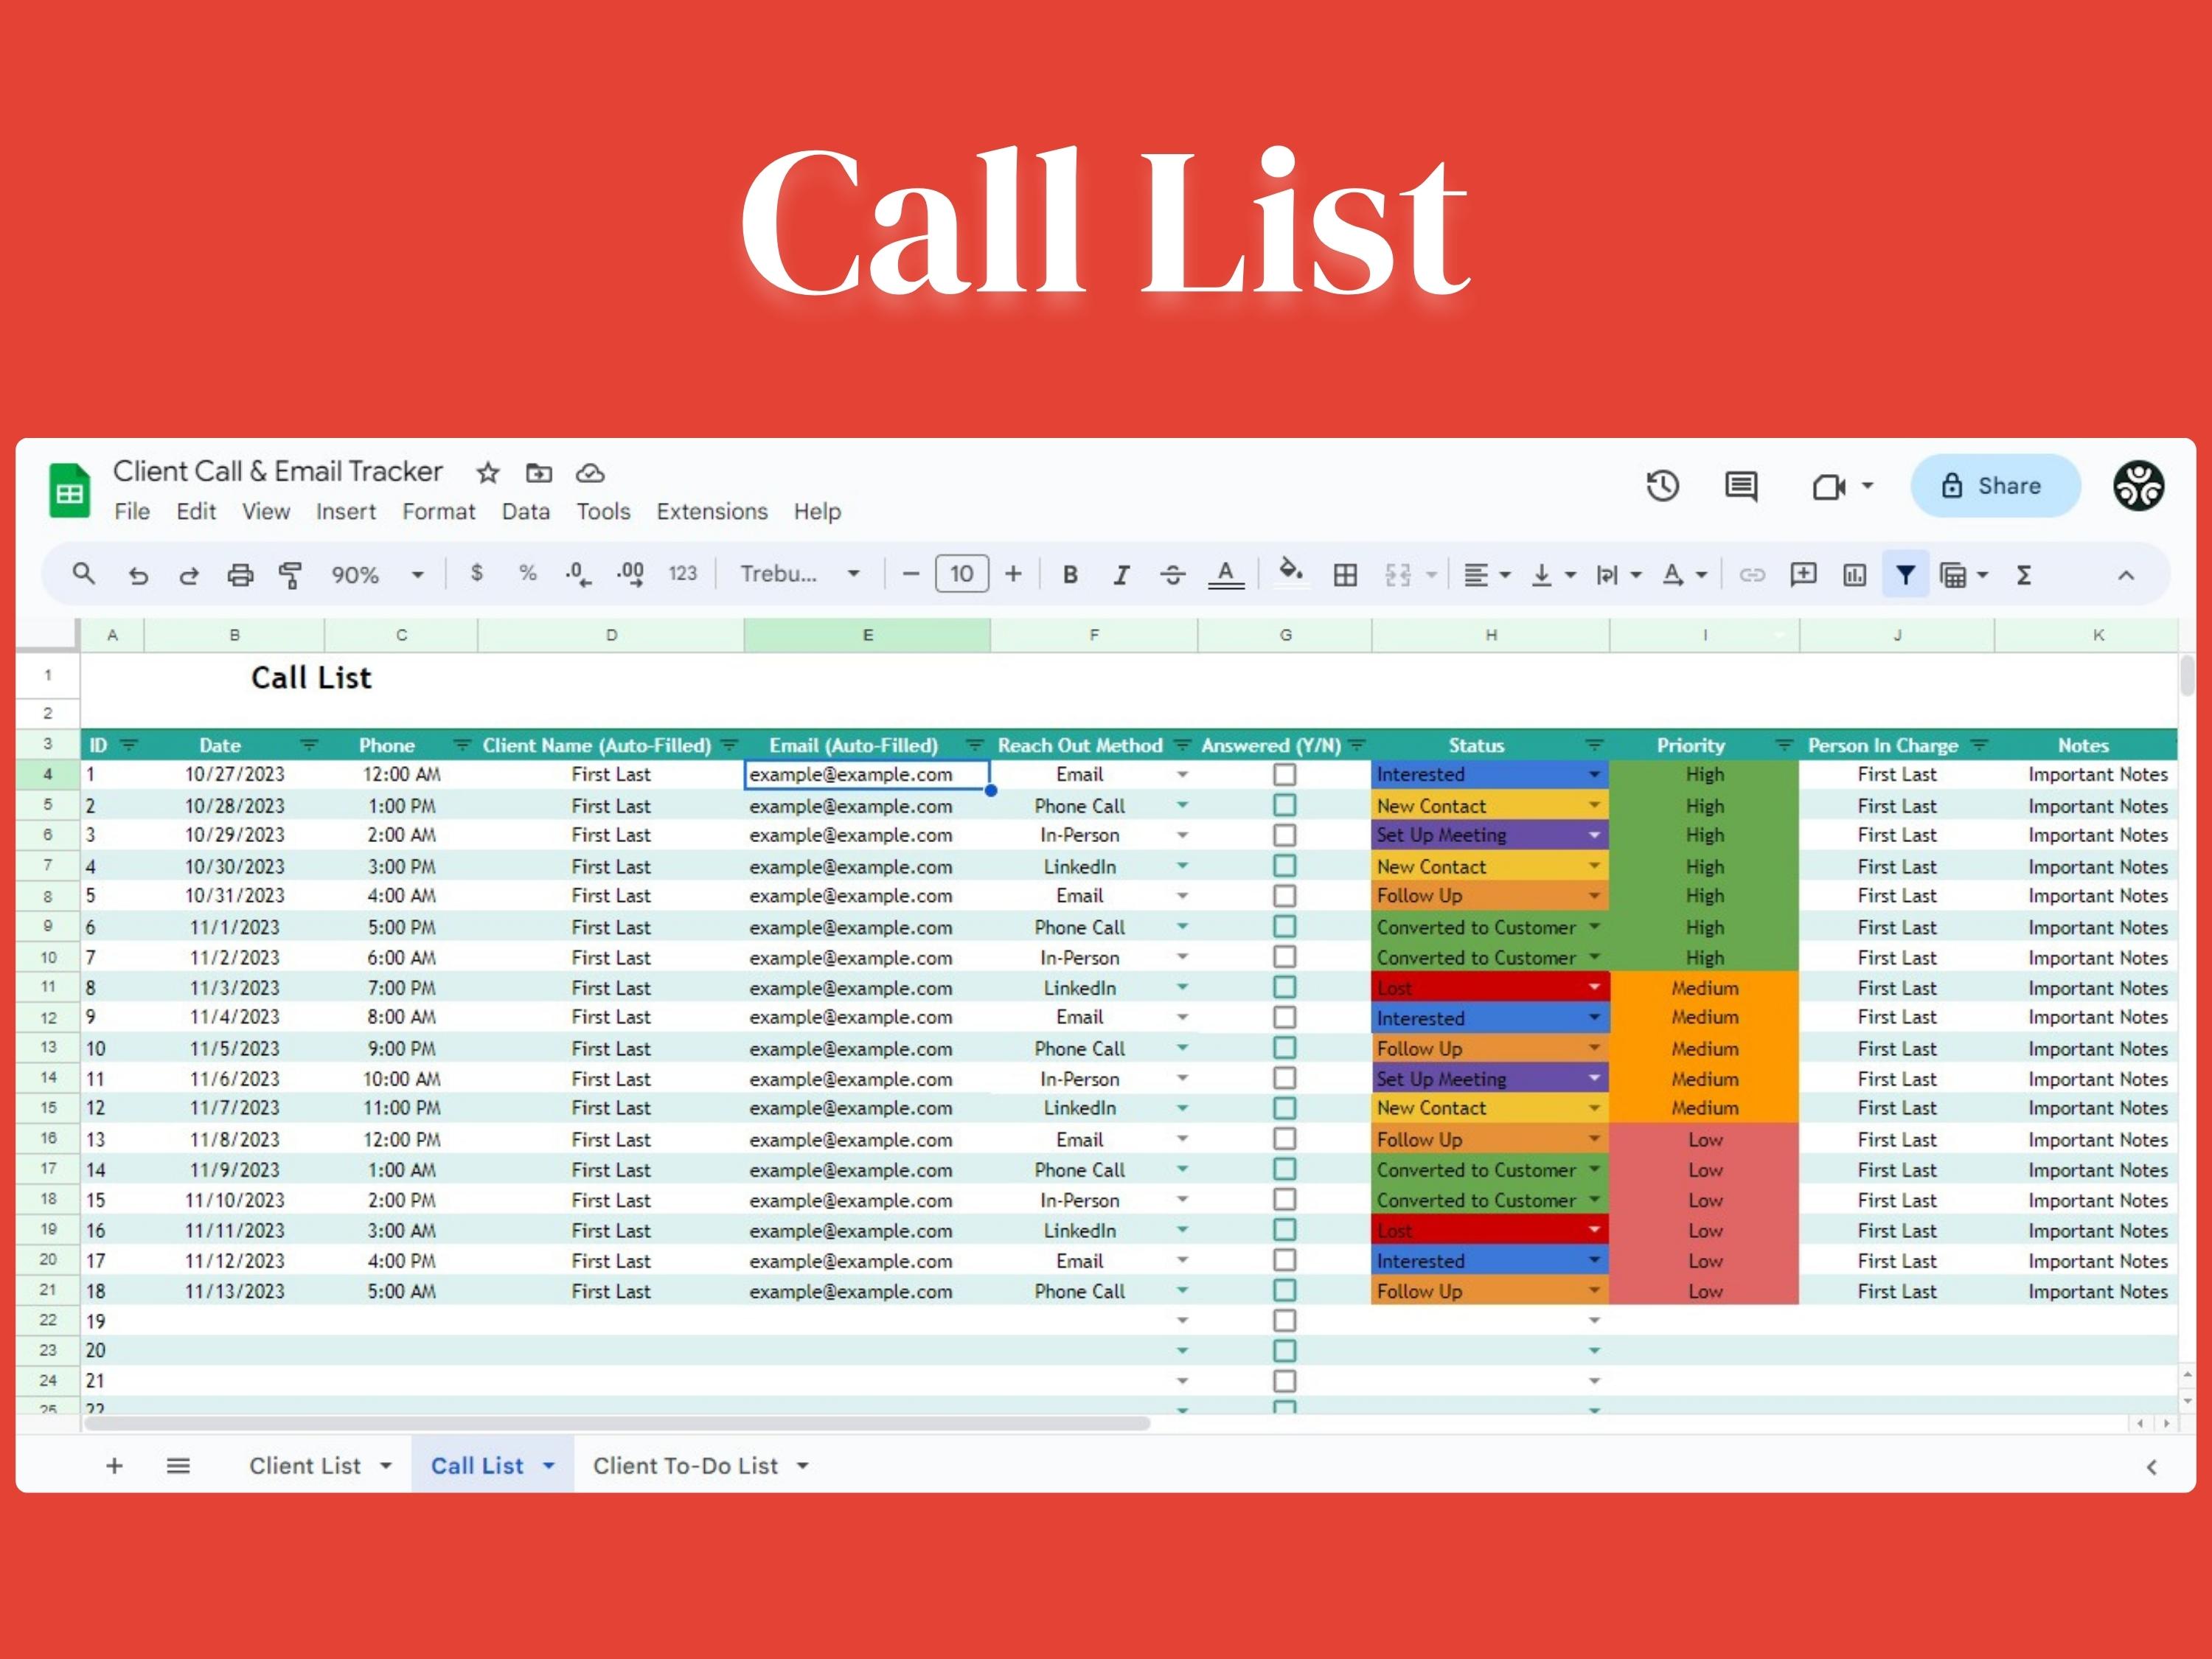Click the Share button
The image size is (2212, 1659).
tap(1995, 486)
